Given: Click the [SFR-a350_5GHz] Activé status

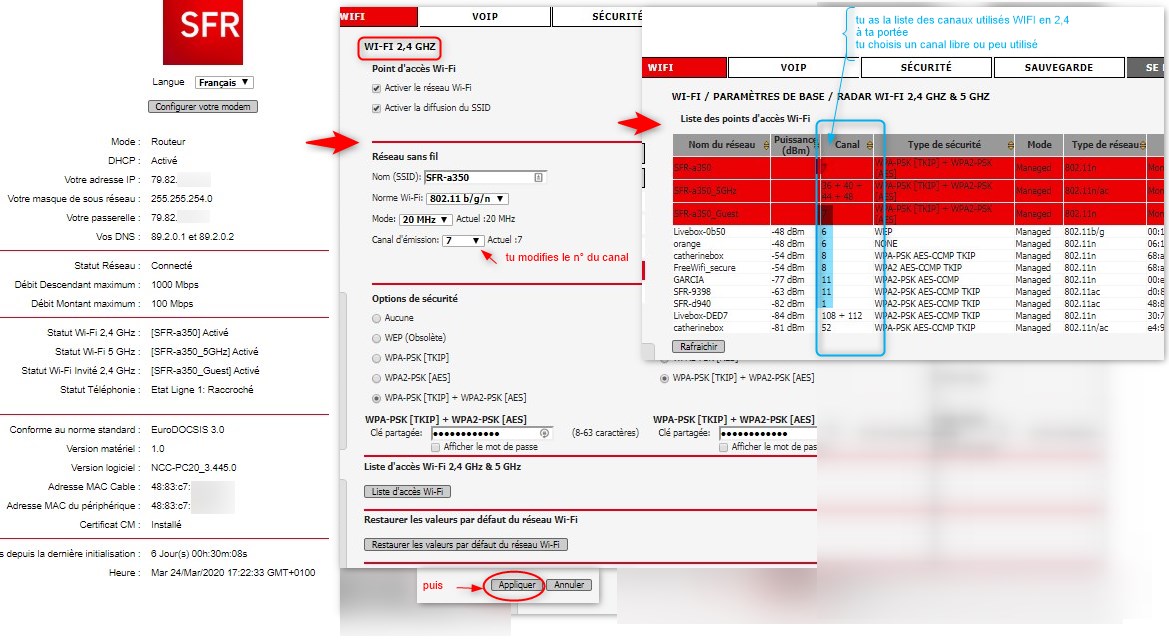Looking at the screenshot, I should coord(204,352).
